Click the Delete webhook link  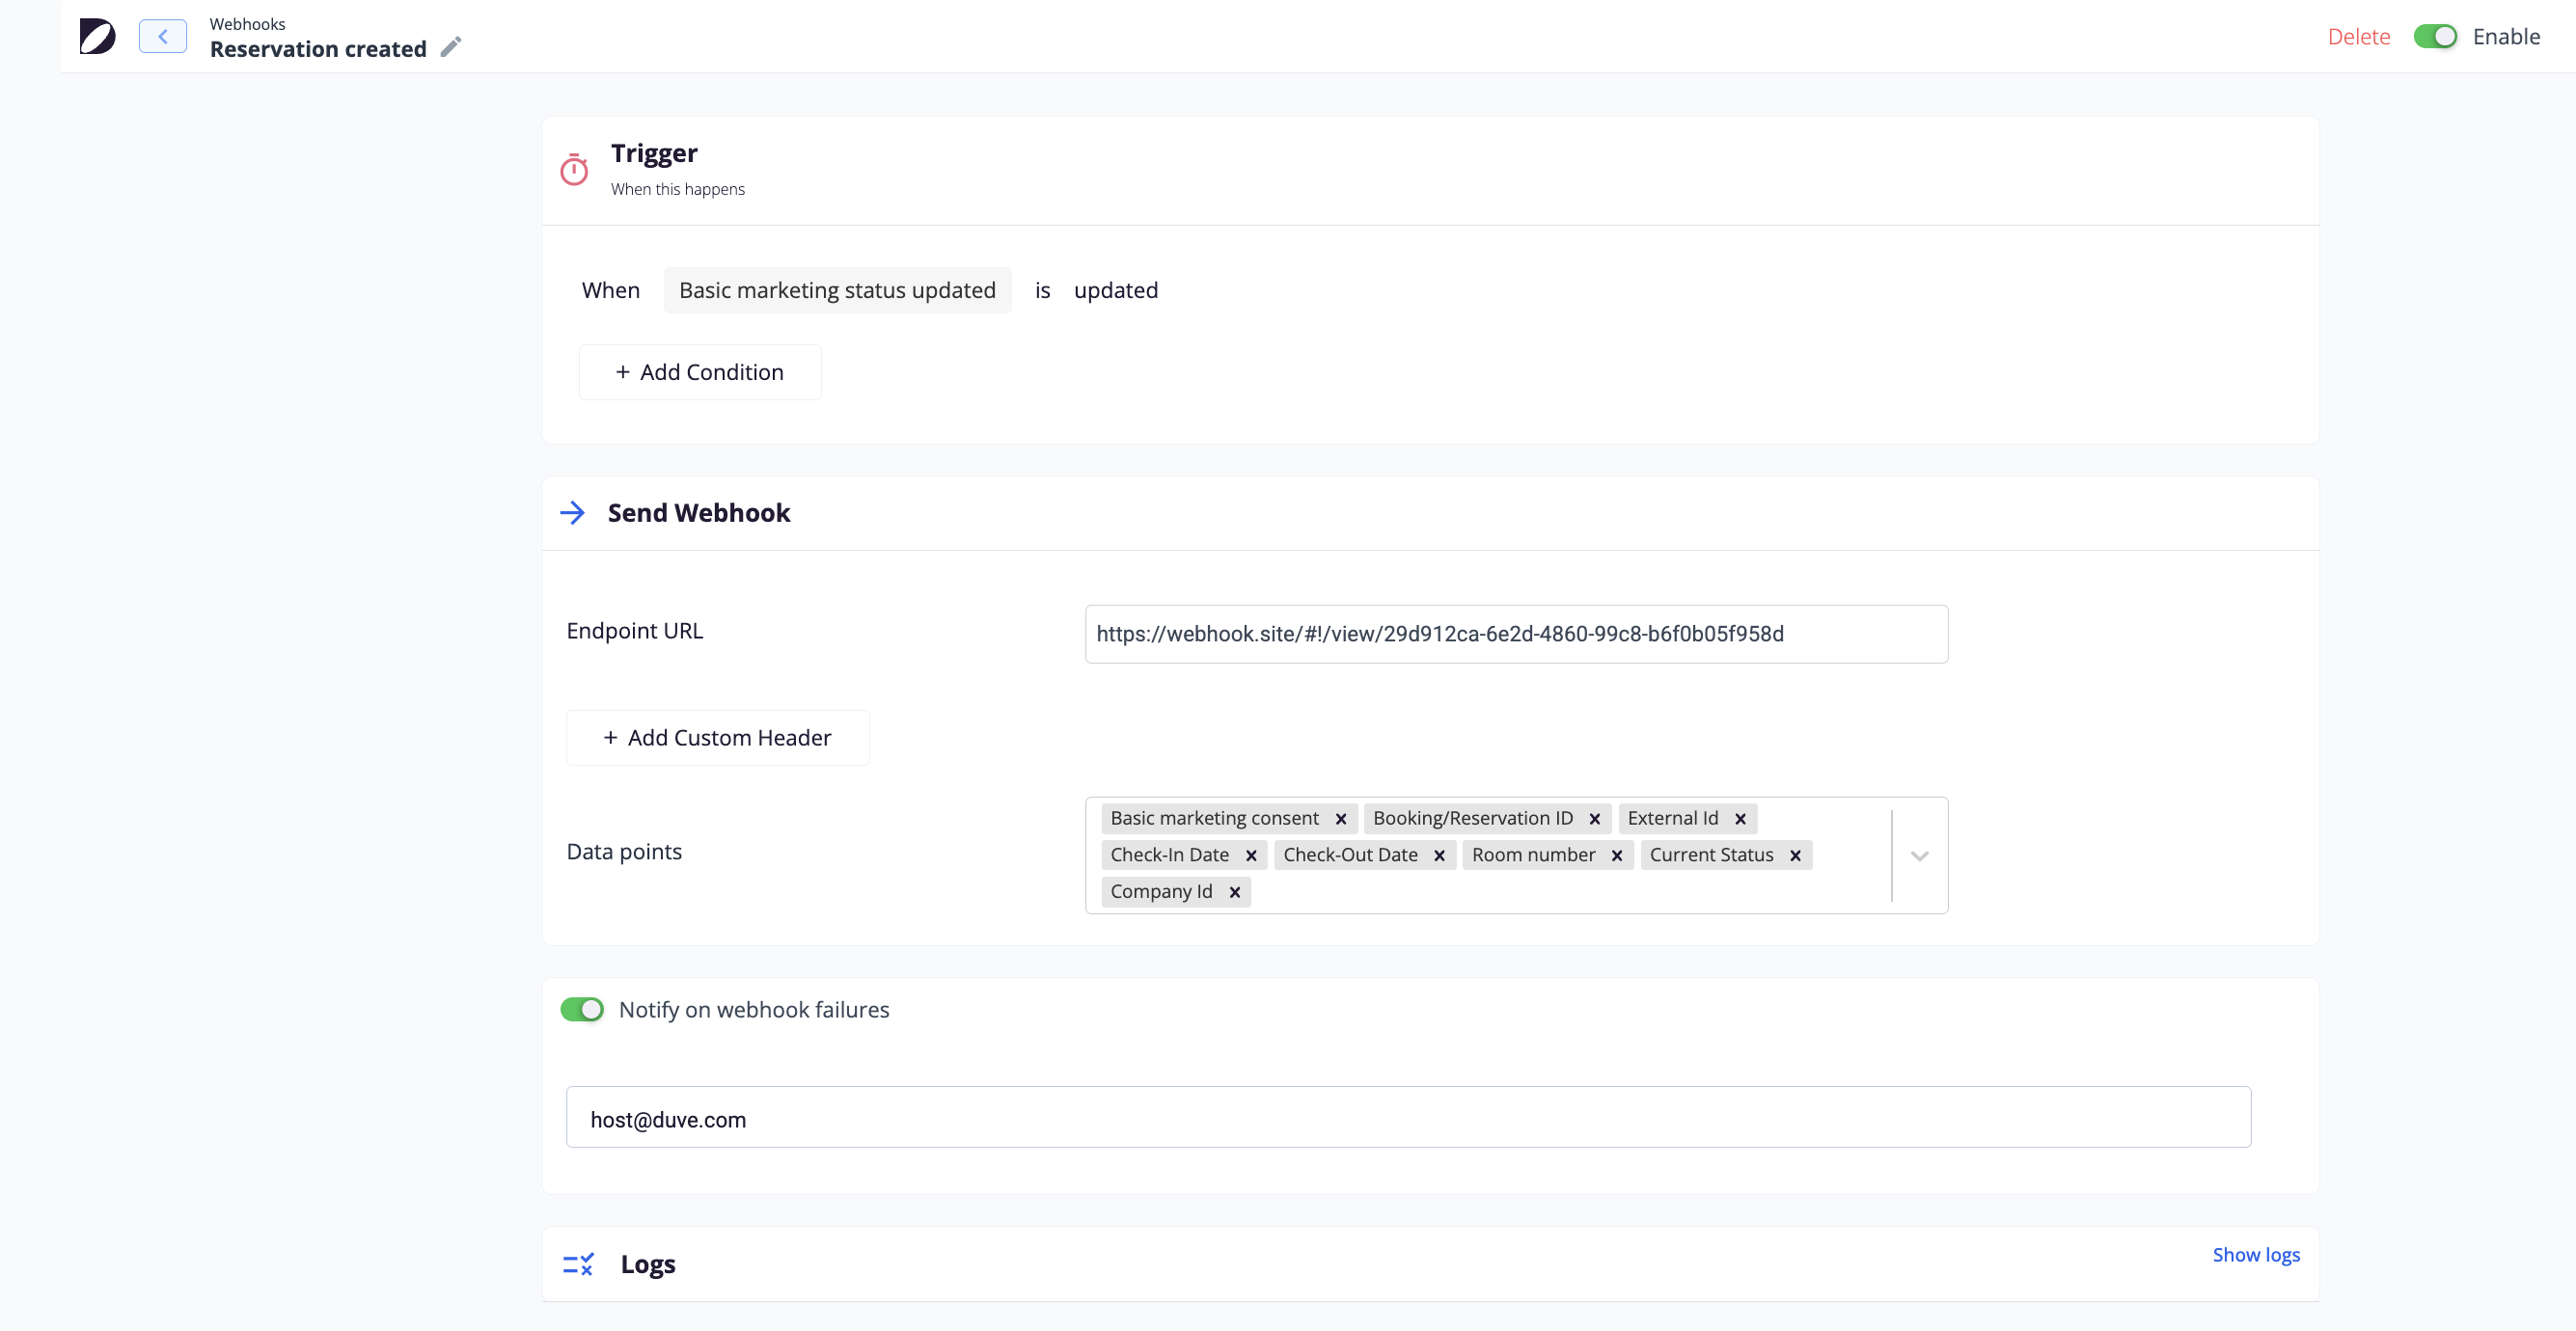tap(2358, 36)
